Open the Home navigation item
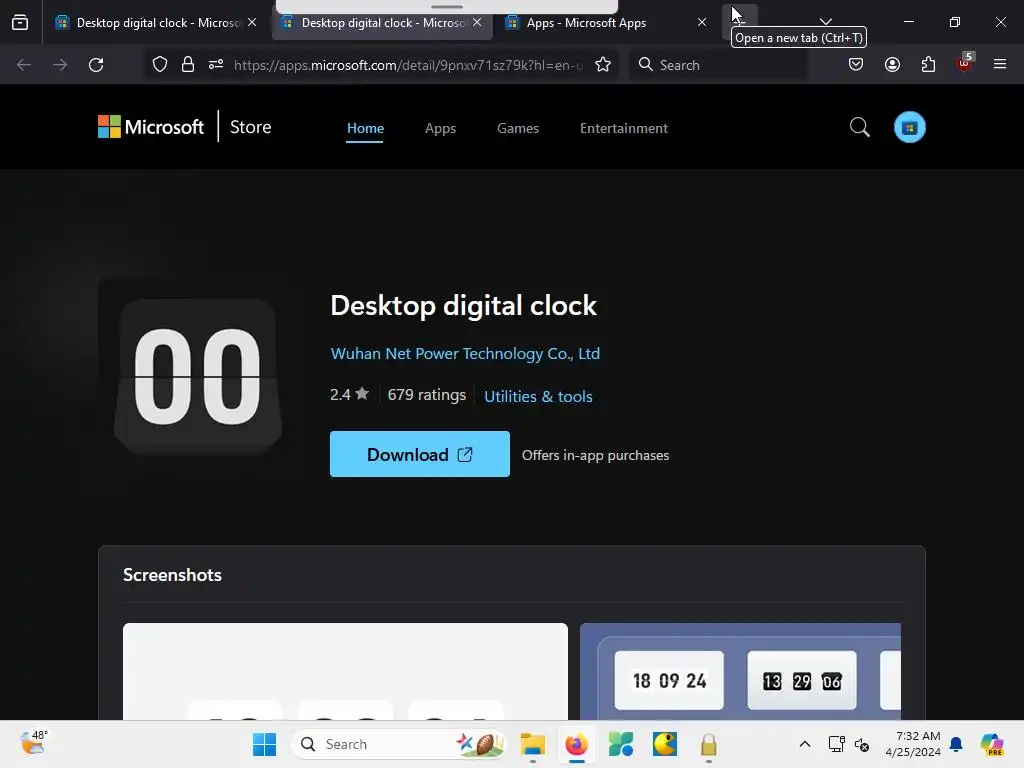 coord(365,128)
